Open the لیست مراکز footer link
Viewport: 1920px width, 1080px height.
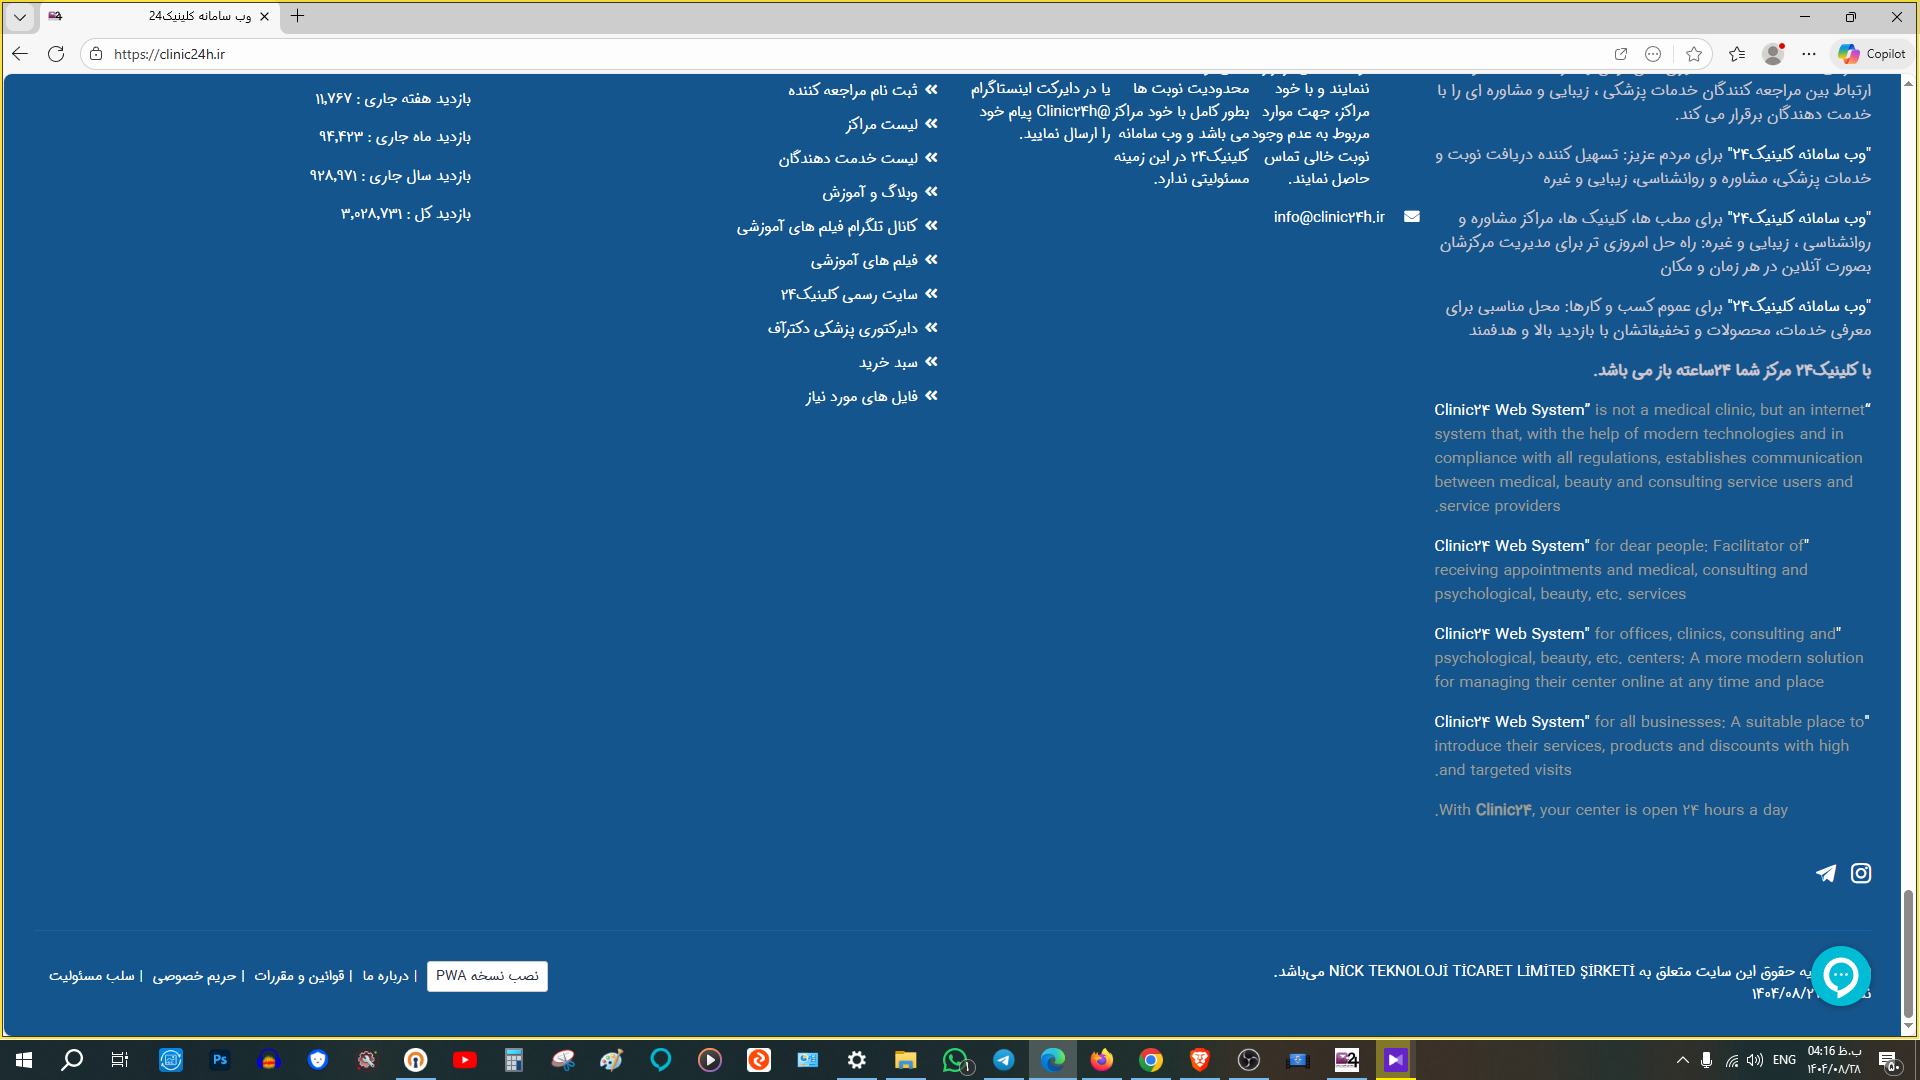881,124
